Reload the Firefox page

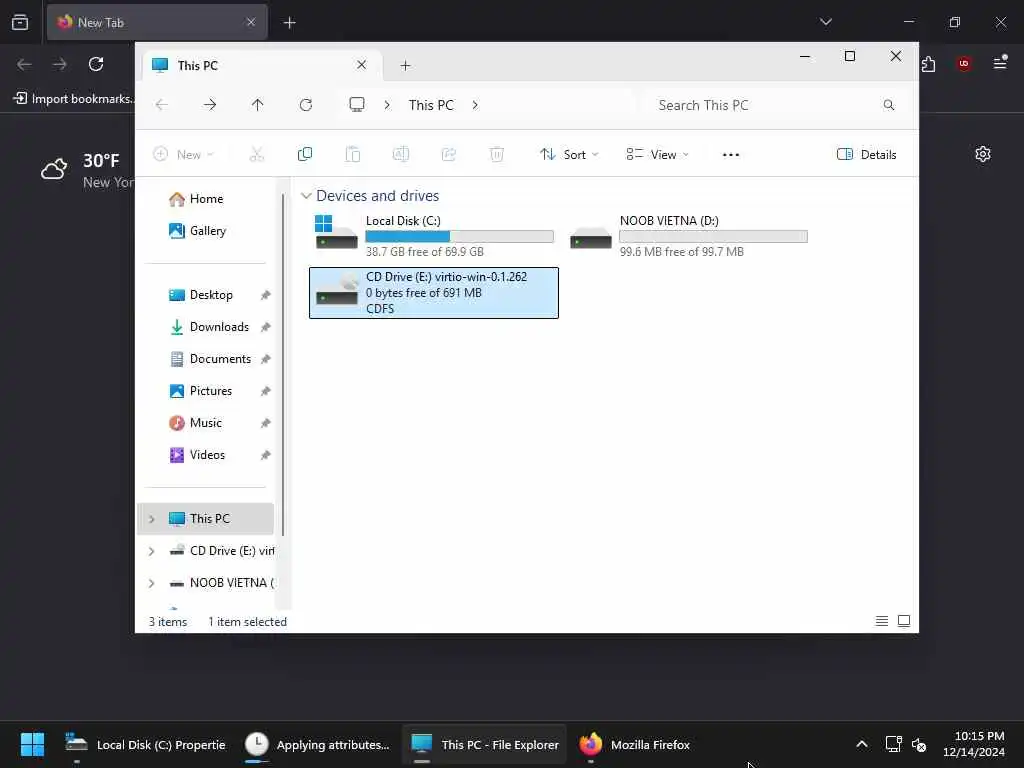96,64
